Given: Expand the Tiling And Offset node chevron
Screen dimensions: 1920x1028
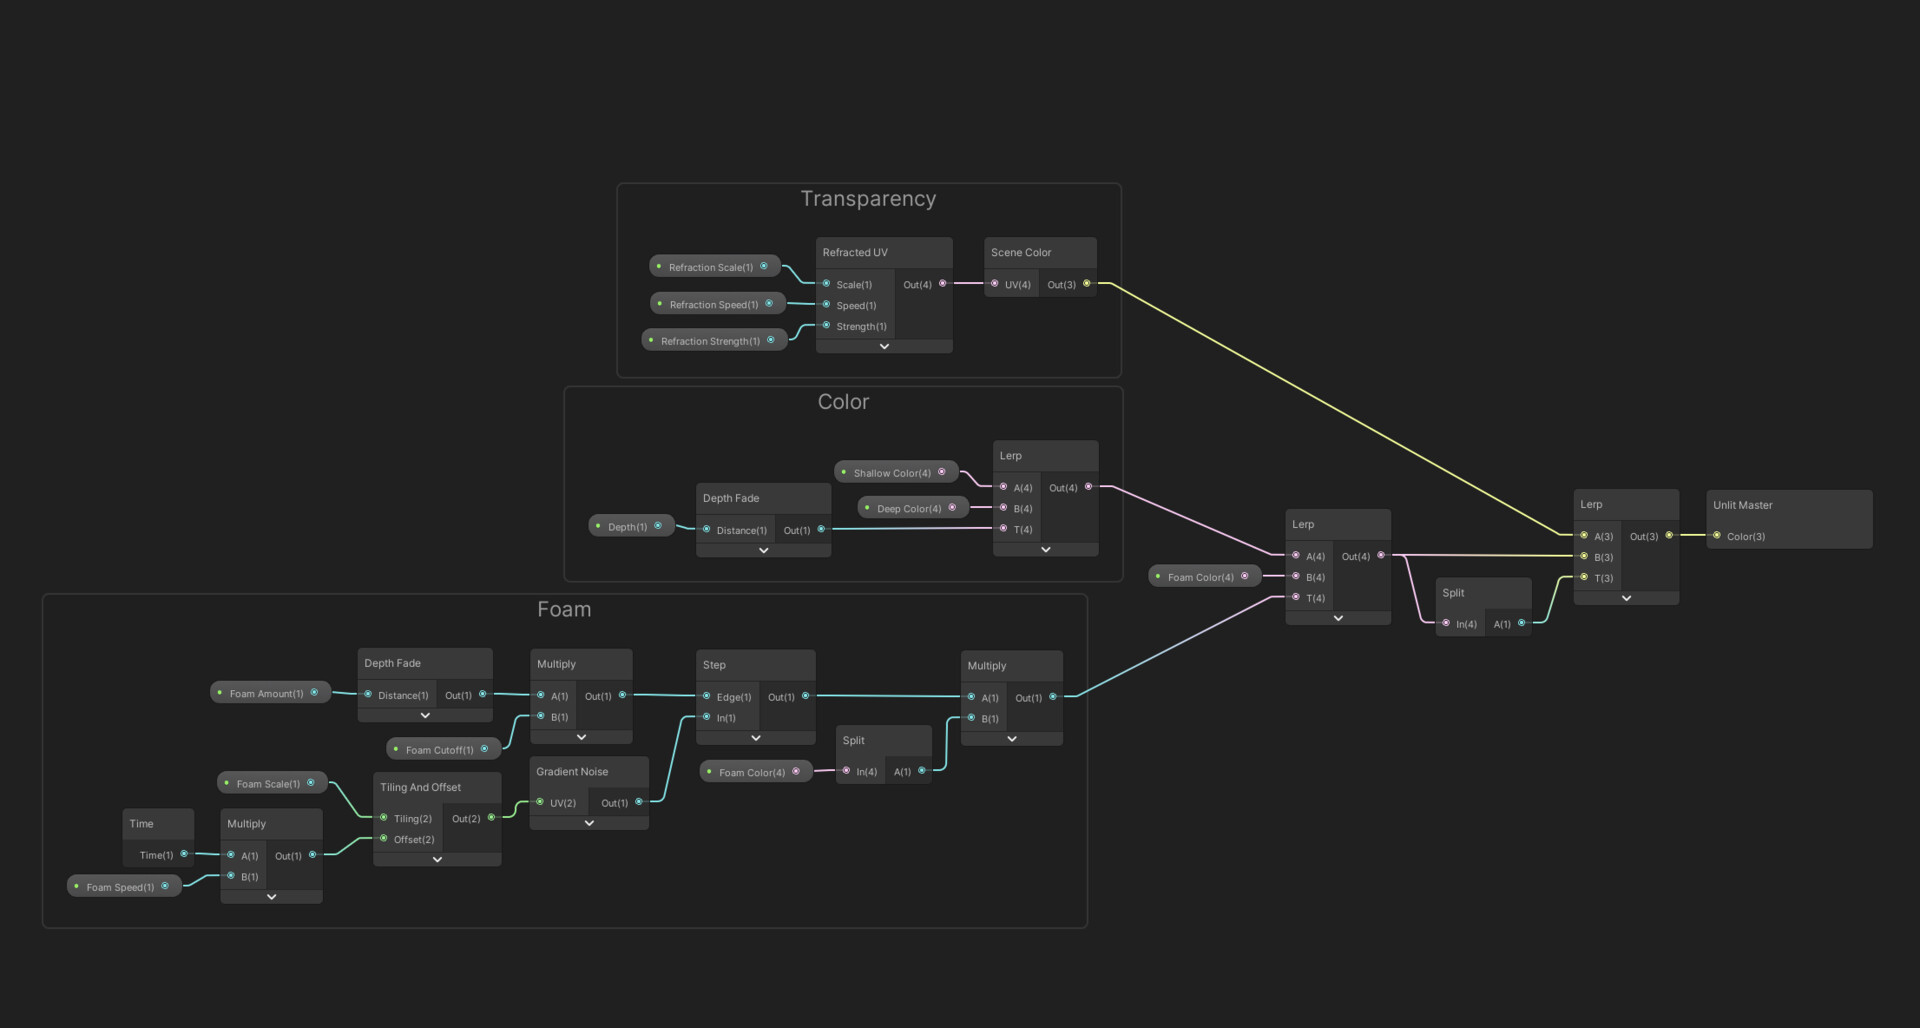Looking at the screenshot, I should pos(437,859).
